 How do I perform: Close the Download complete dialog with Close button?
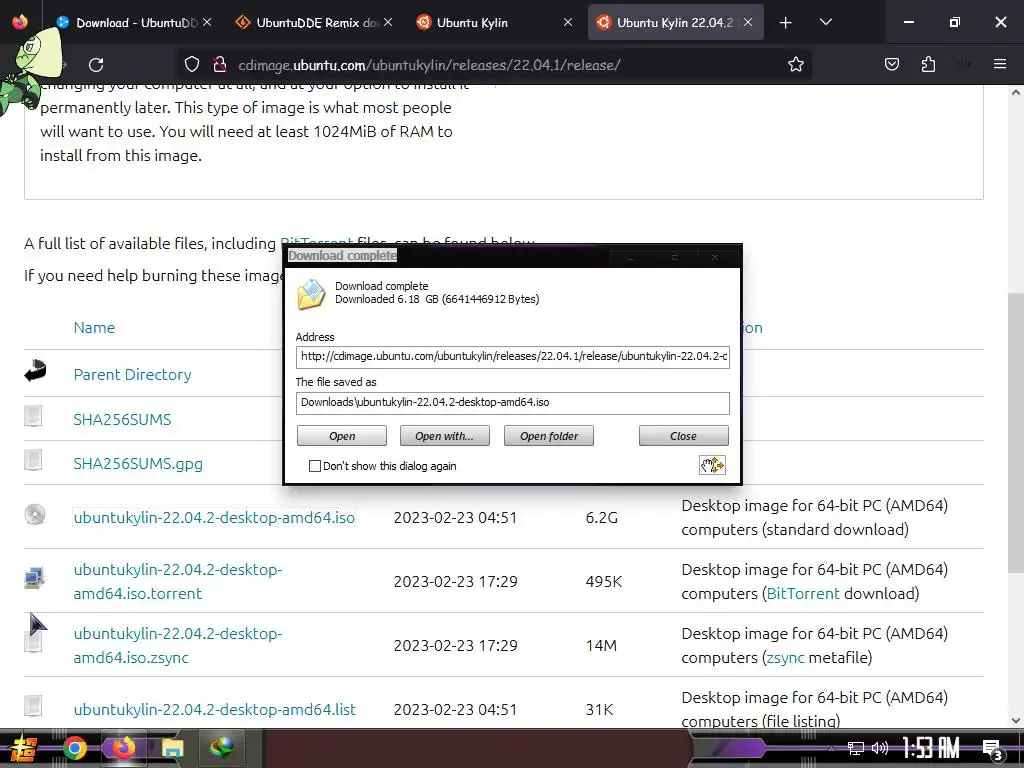[x=683, y=436]
